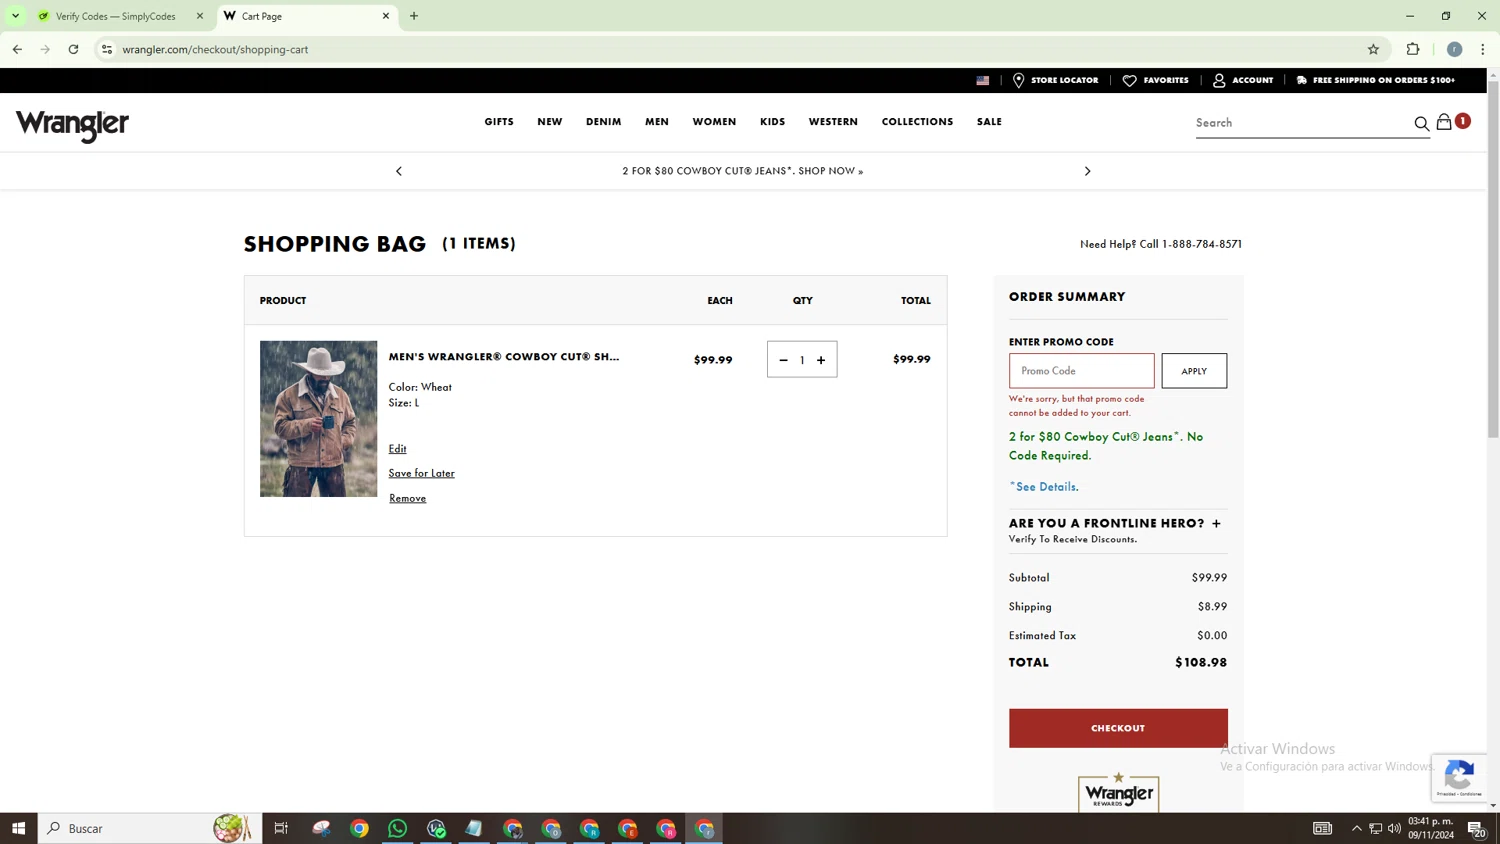Open Task View on the taskbar
The width and height of the screenshot is (1500, 844).
click(x=281, y=828)
